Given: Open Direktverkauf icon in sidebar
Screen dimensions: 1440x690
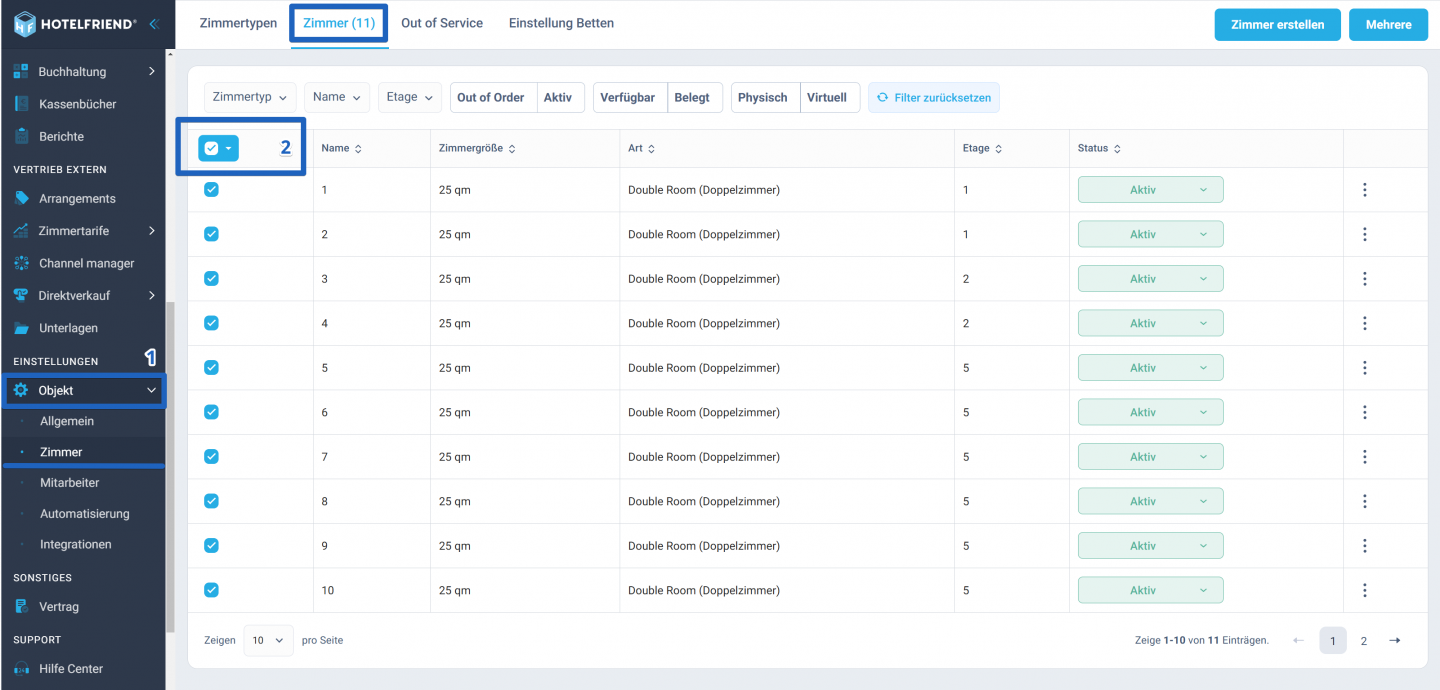Looking at the screenshot, I should coord(21,295).
